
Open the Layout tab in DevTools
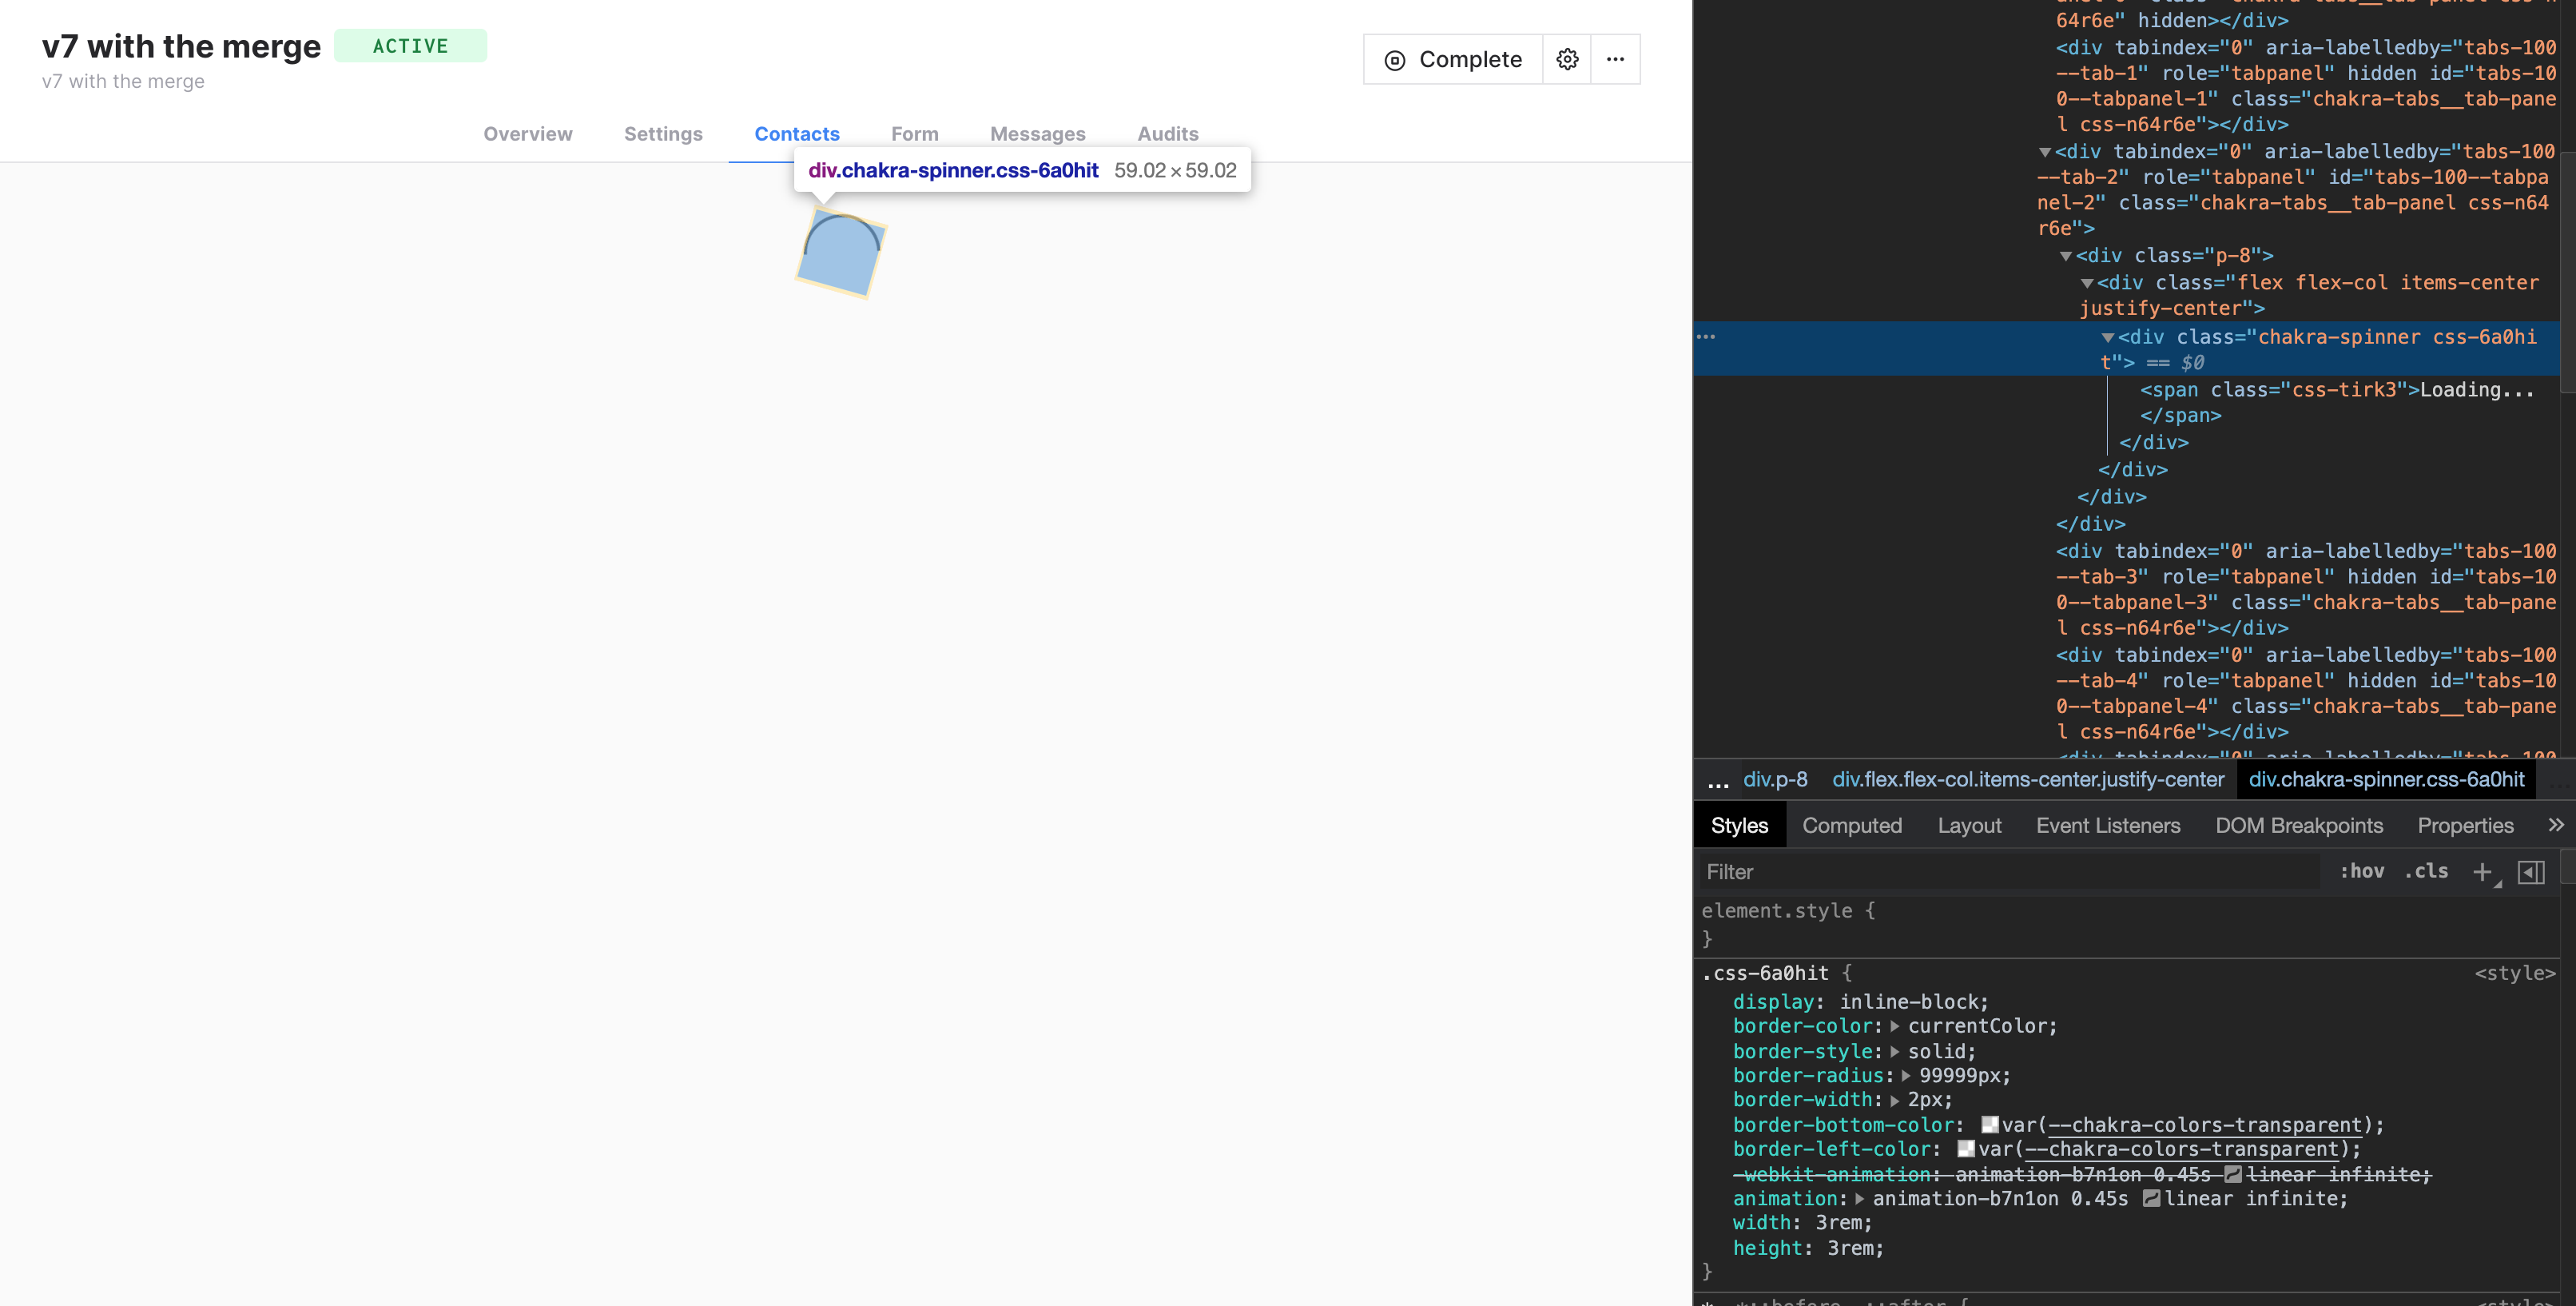pyautogui.click(x=1969, y=826)
